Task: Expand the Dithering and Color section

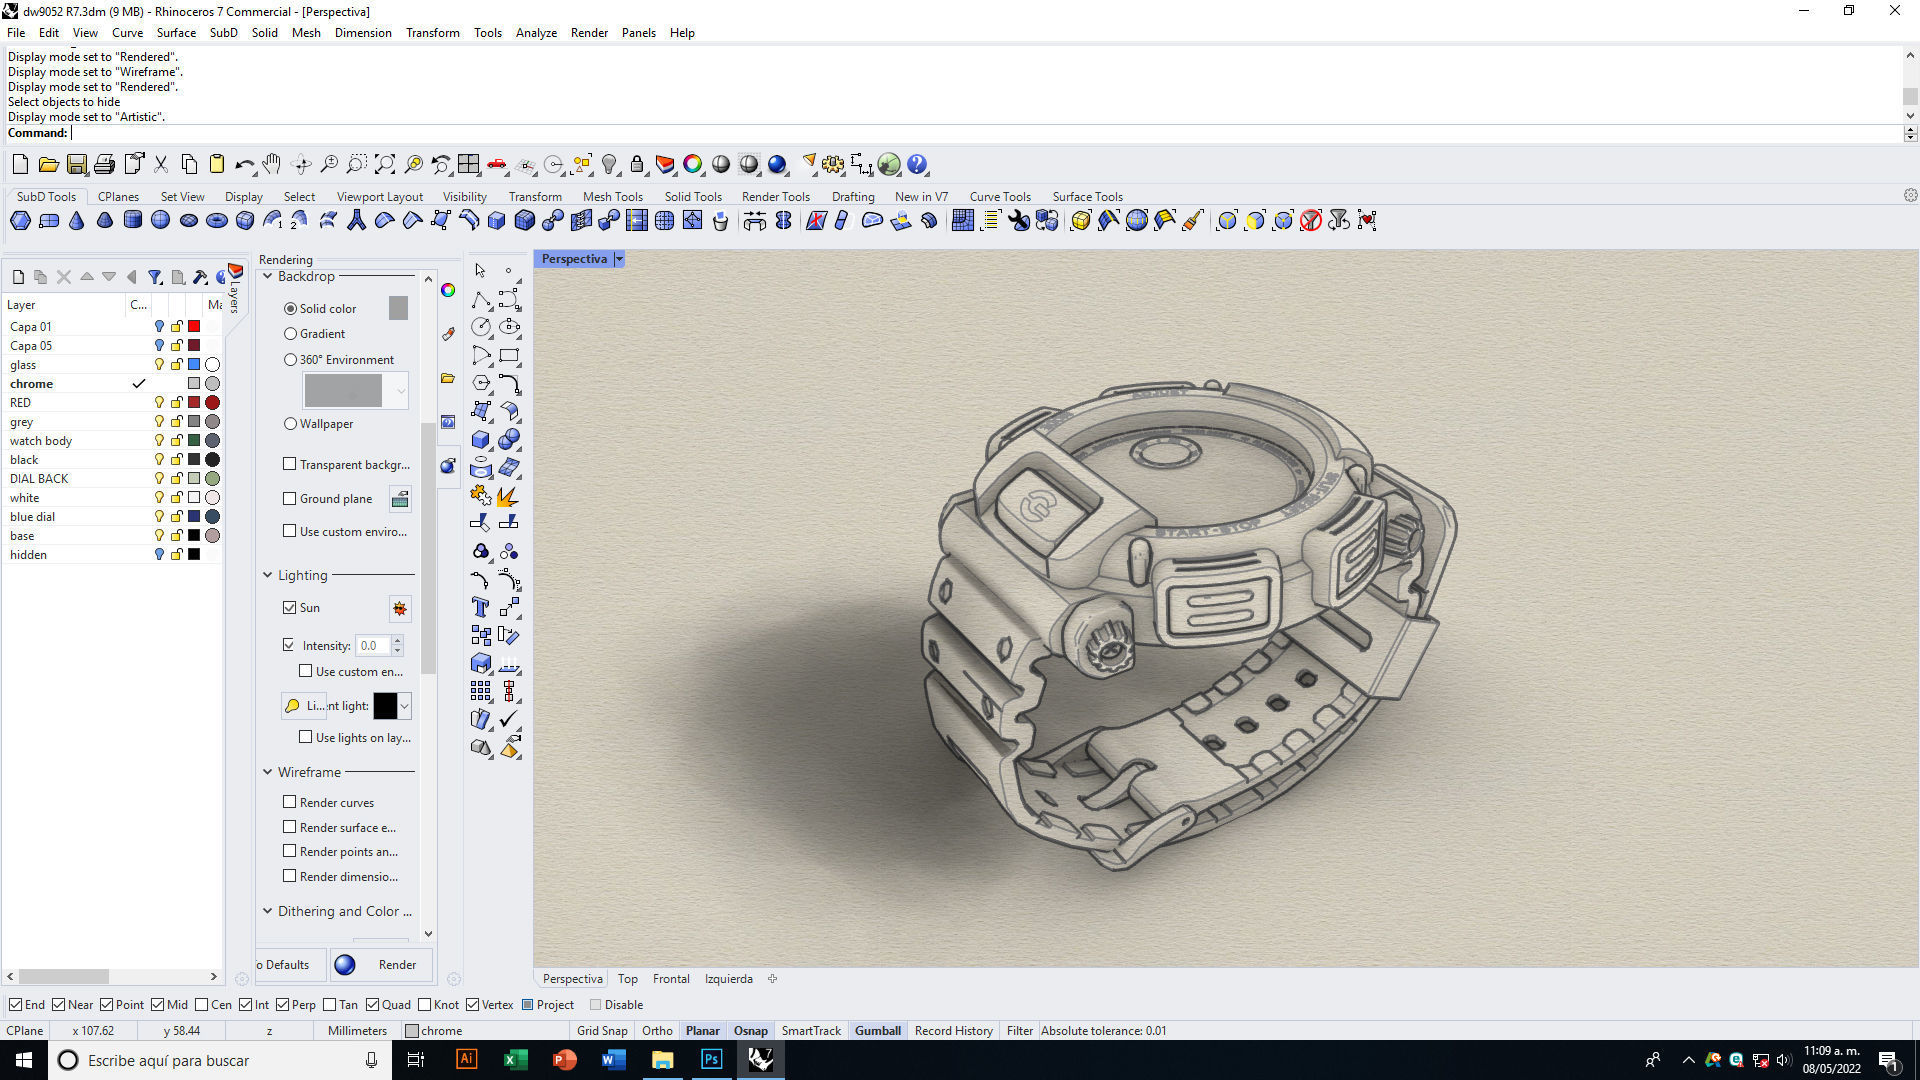Action: [268, 911]
